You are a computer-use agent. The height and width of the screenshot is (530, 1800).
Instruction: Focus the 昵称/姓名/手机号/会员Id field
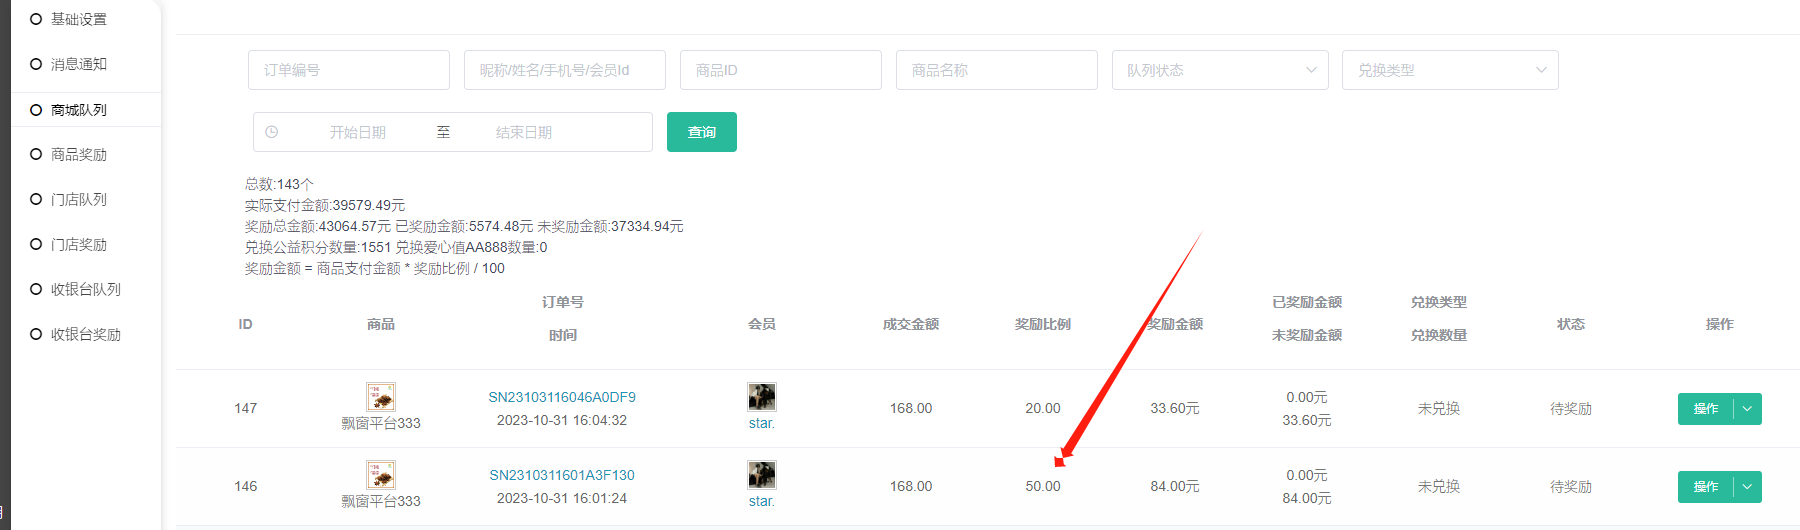(x=565, y=70)
